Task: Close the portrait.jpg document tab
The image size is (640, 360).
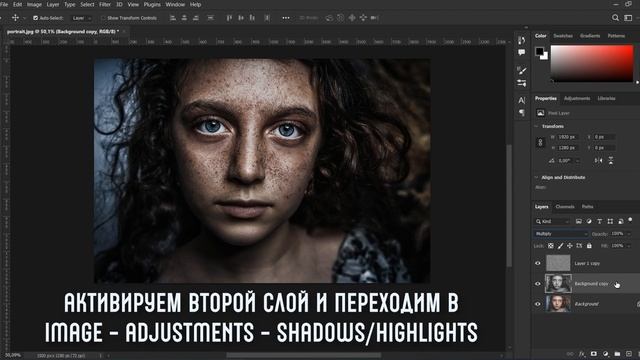Action: (124, 31)
